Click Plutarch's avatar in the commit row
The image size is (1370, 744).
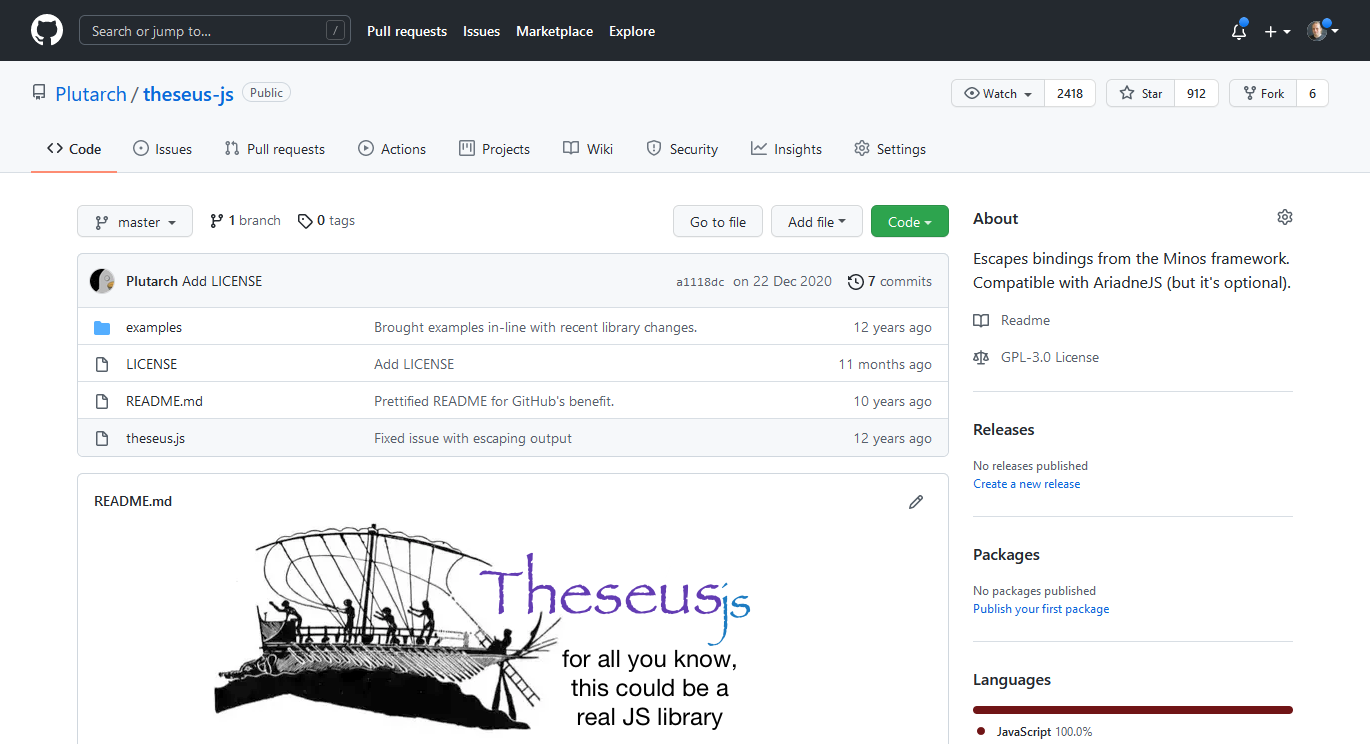pos(102,281)
